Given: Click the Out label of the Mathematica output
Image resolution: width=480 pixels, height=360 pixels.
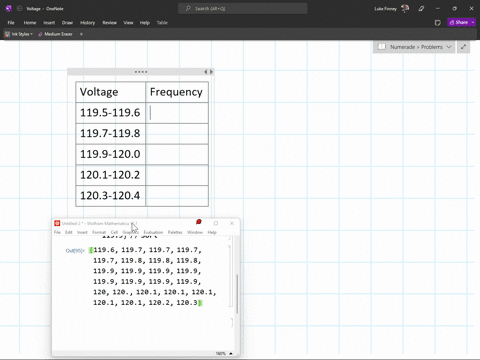Looking at the screenshot, I should click(x=75, y=251).
